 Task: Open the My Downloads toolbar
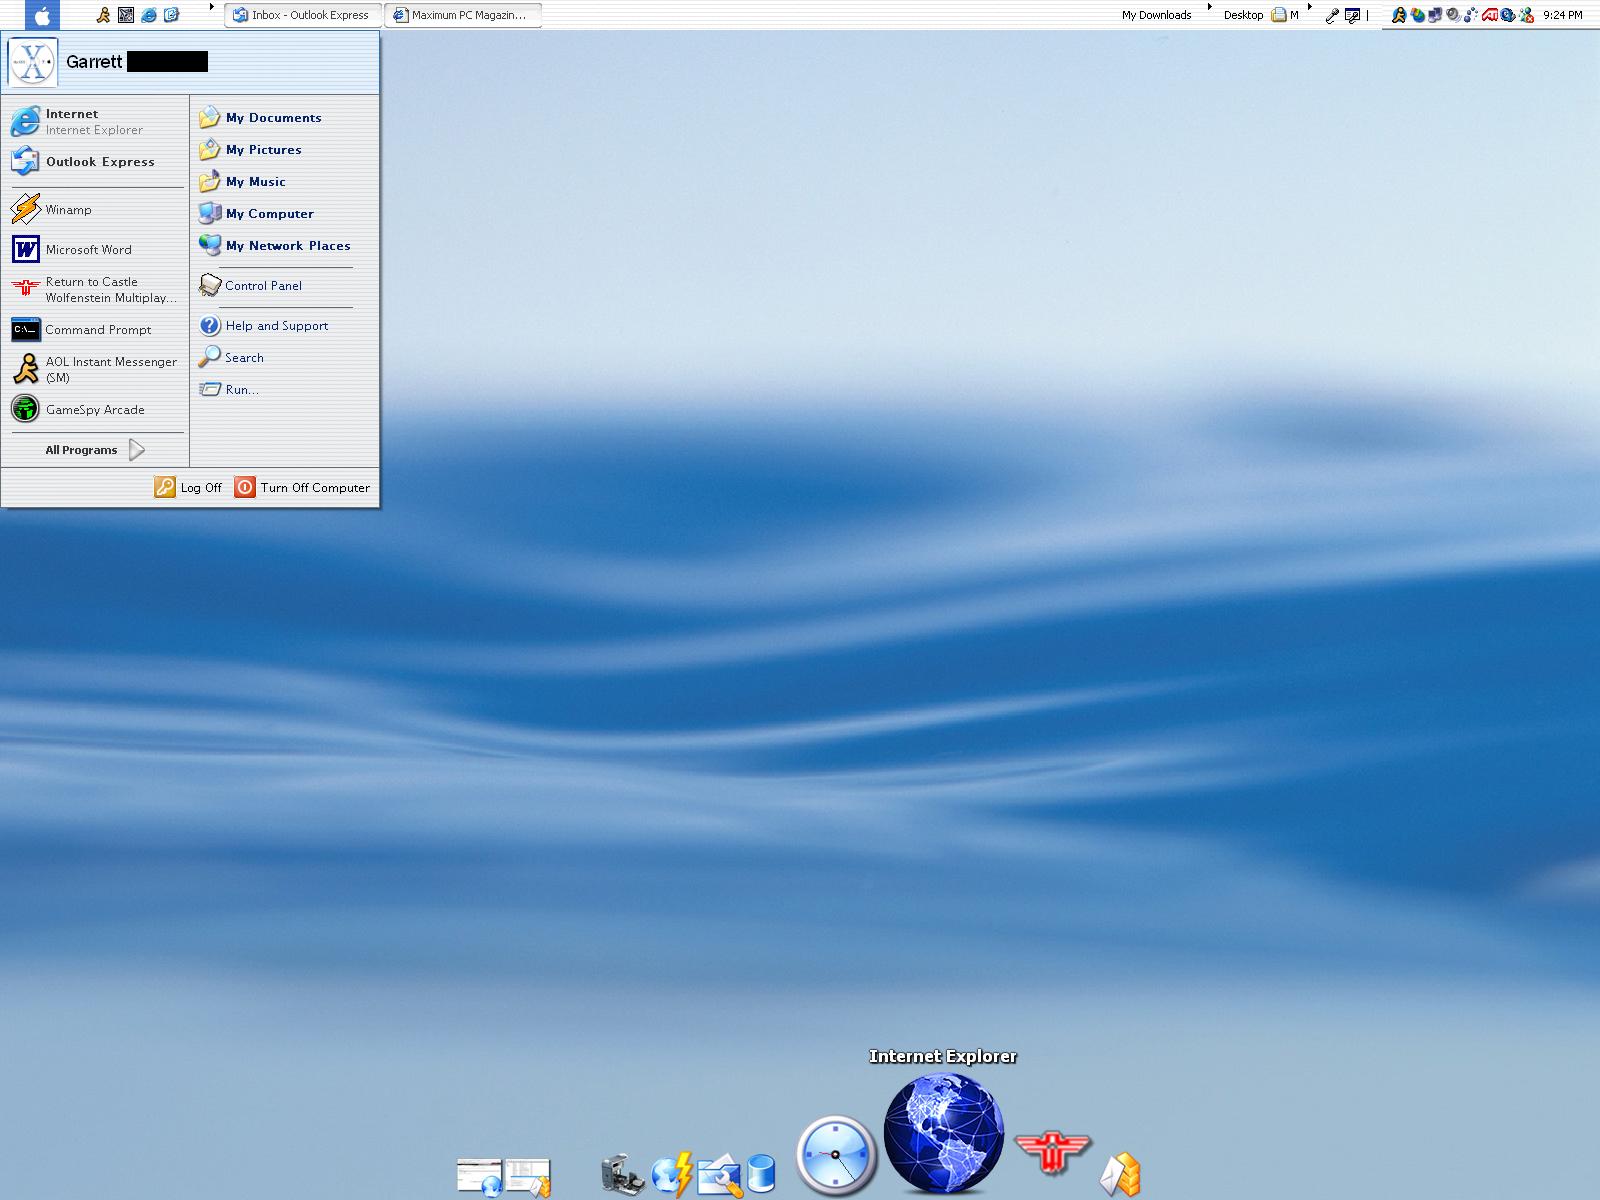1156,15
